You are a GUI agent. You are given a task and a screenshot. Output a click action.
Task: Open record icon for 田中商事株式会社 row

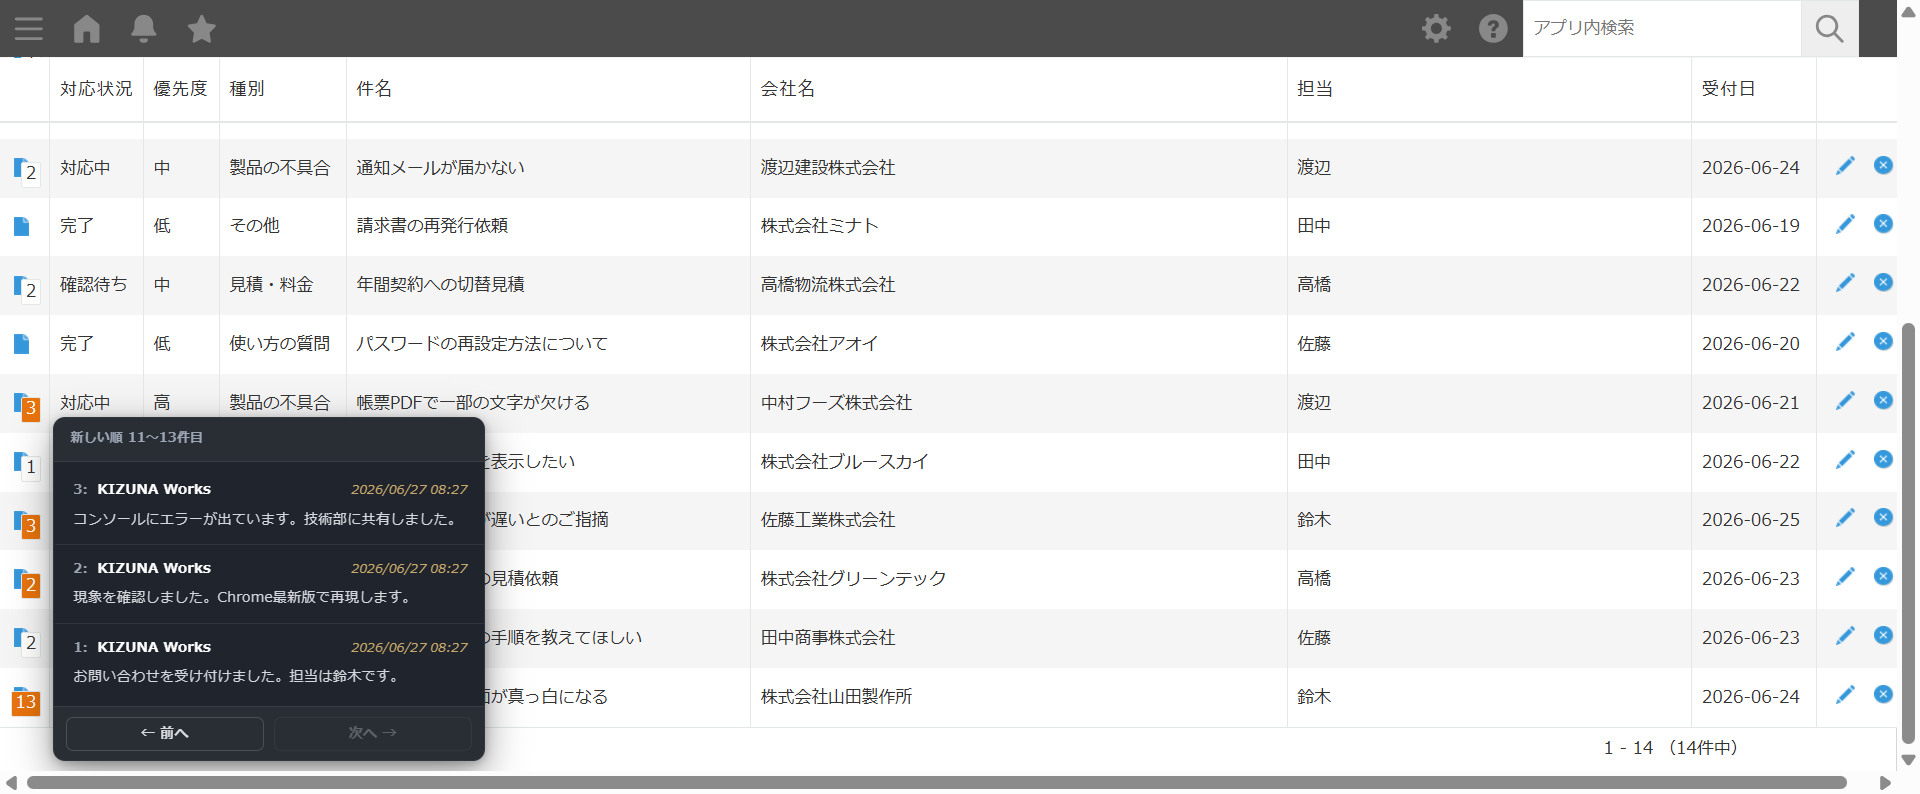[x=25, y=640]
